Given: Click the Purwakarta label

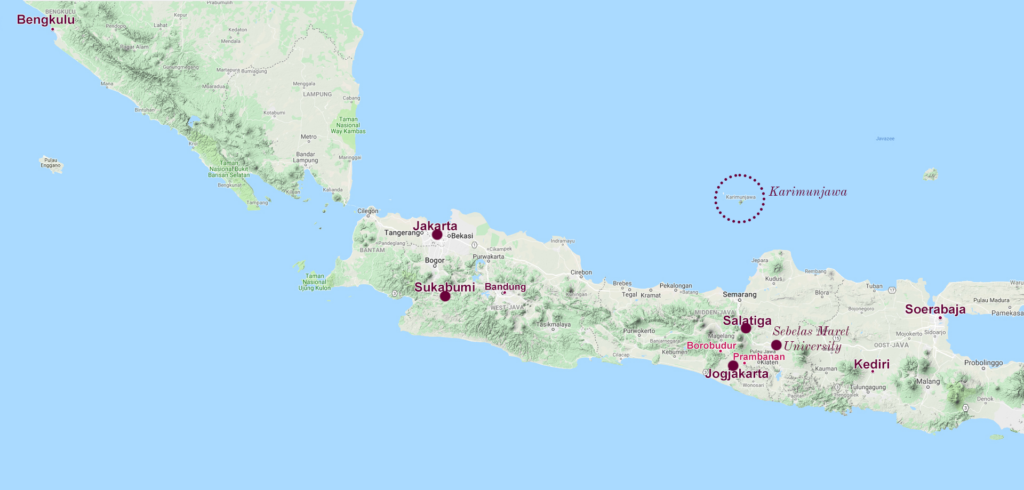Looking at the screenshot, I should [488, 257].
